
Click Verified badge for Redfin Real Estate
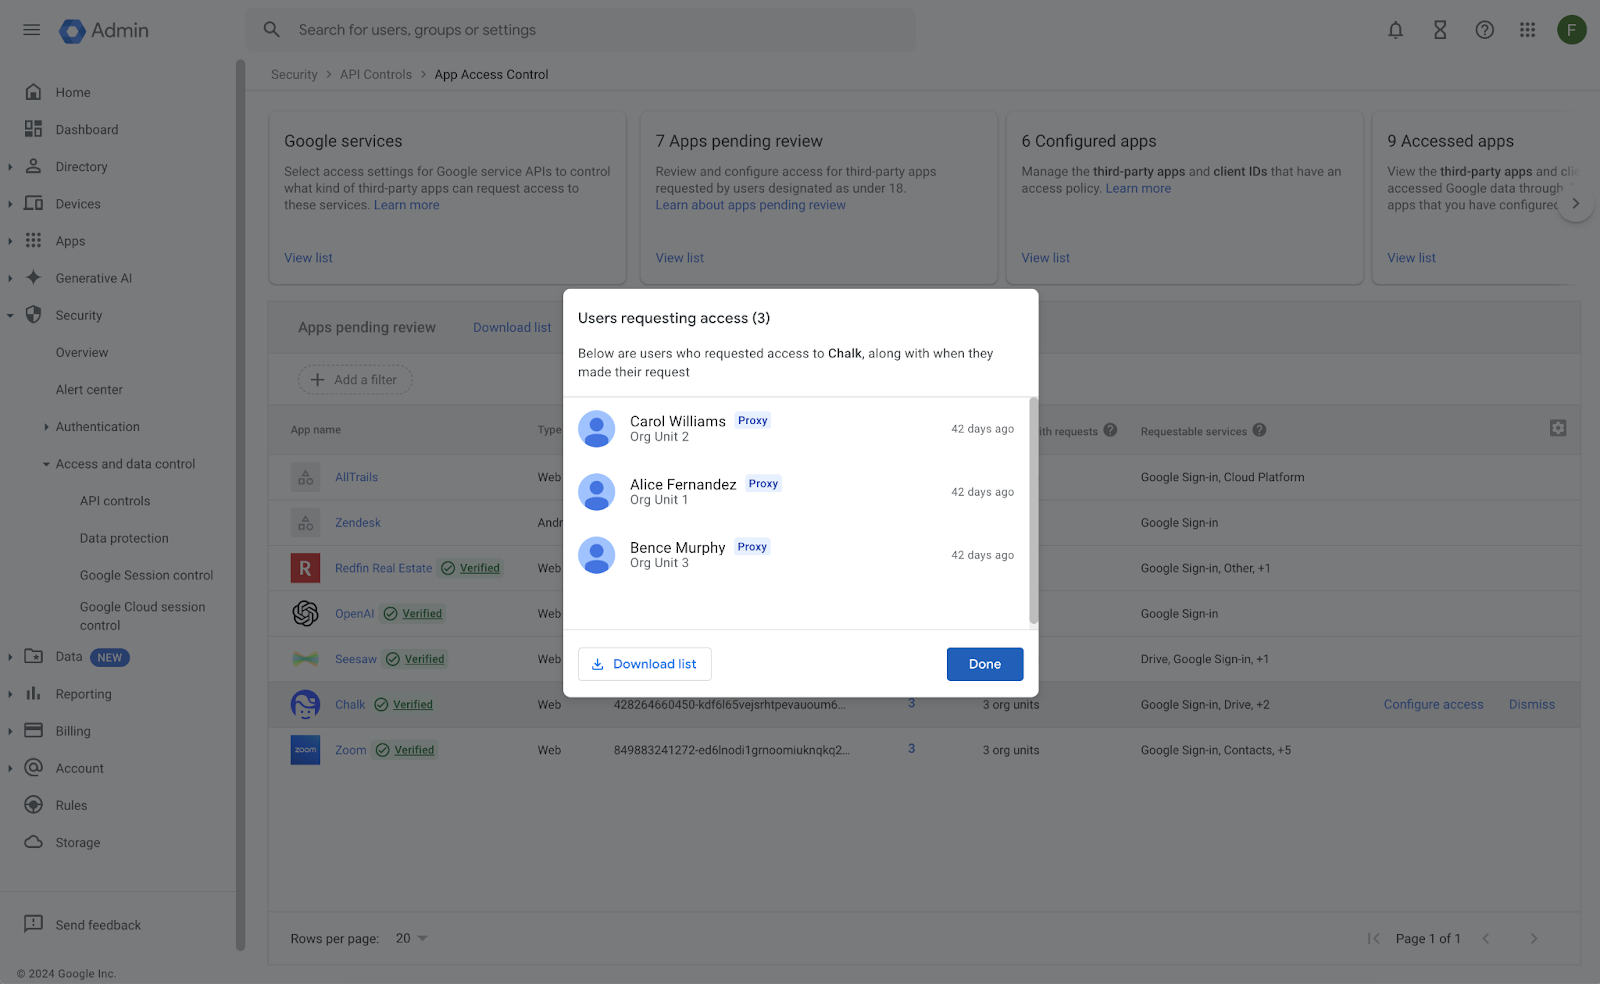coord(471,568)
